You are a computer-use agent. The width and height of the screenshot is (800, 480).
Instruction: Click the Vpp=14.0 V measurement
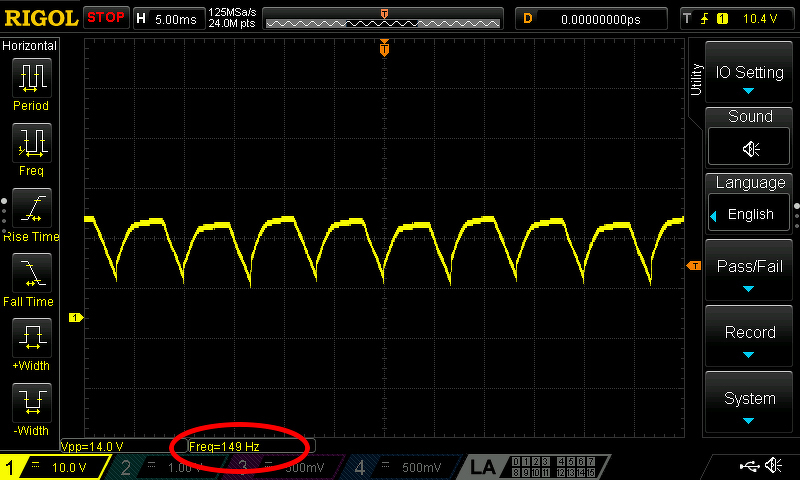92,446
